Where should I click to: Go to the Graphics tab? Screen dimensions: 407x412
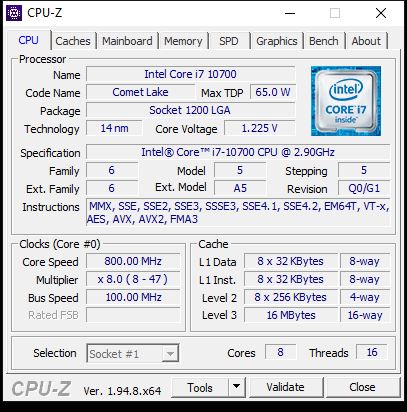click(x=277, y=41)
